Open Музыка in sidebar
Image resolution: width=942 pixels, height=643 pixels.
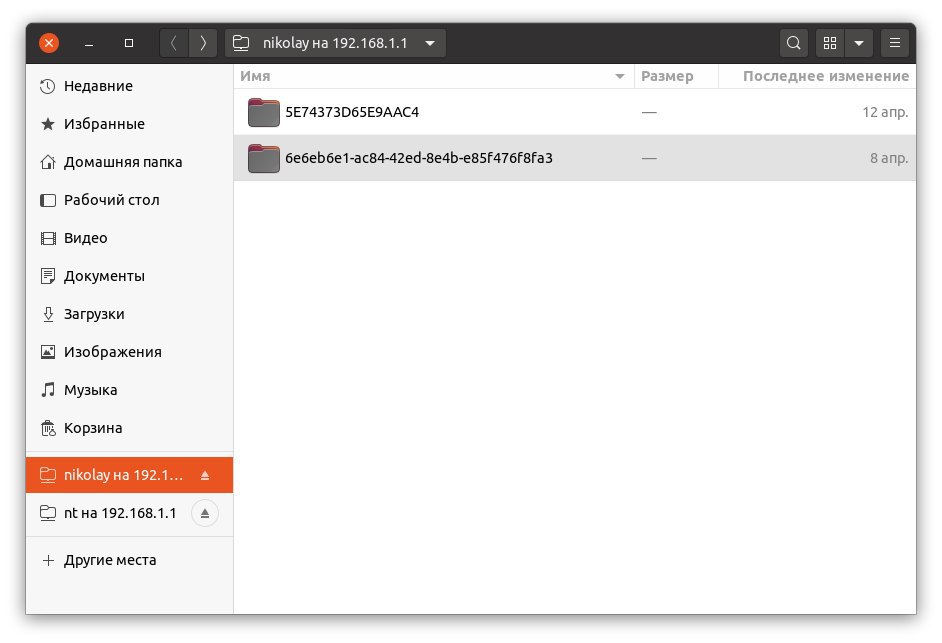coord(129,390)
